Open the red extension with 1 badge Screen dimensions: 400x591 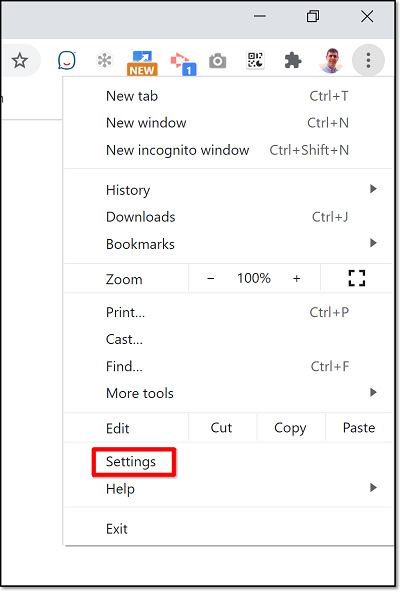183,63
